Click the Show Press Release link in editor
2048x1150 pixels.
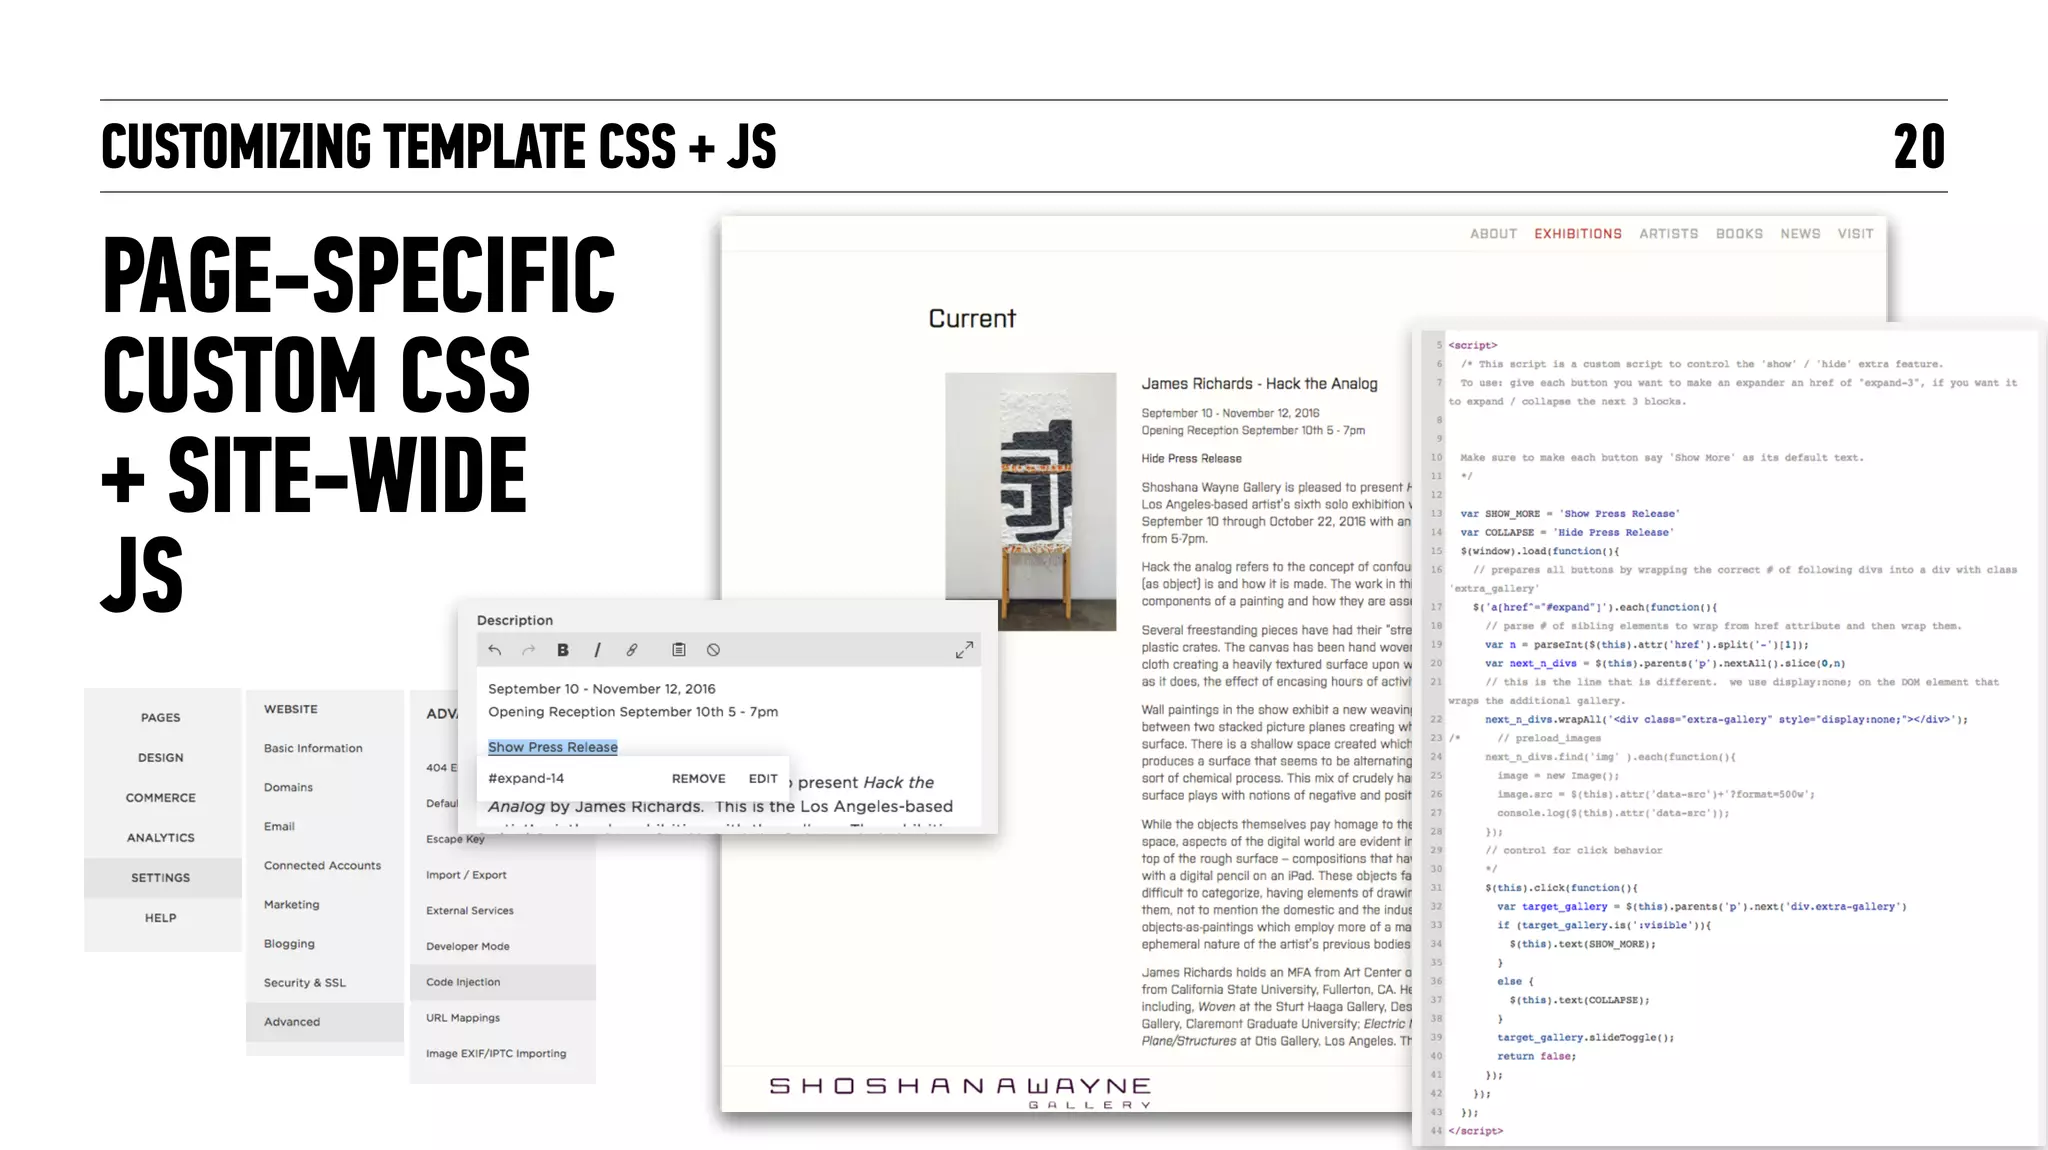tap(553, 747)
